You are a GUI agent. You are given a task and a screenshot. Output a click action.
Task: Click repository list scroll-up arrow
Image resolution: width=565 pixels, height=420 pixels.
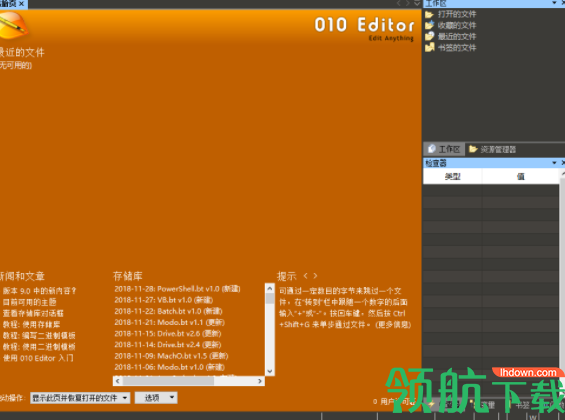(x=270, y=289)
